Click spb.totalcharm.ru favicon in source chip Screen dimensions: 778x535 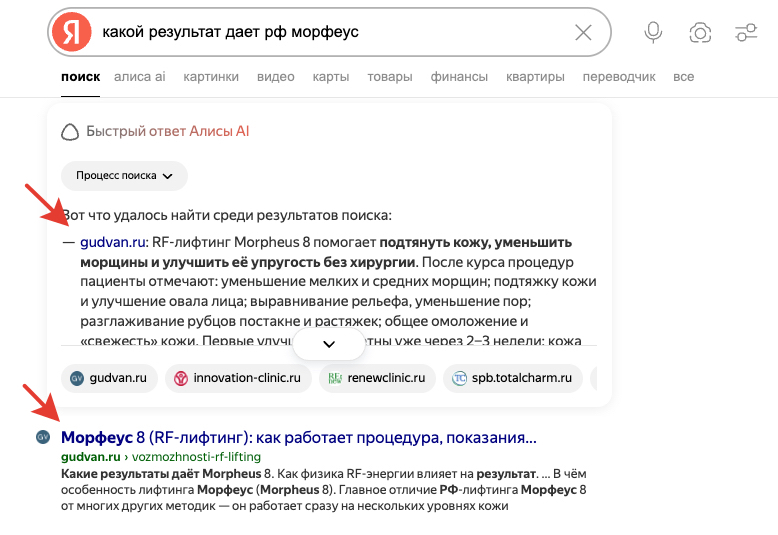(x=459, y=378)
